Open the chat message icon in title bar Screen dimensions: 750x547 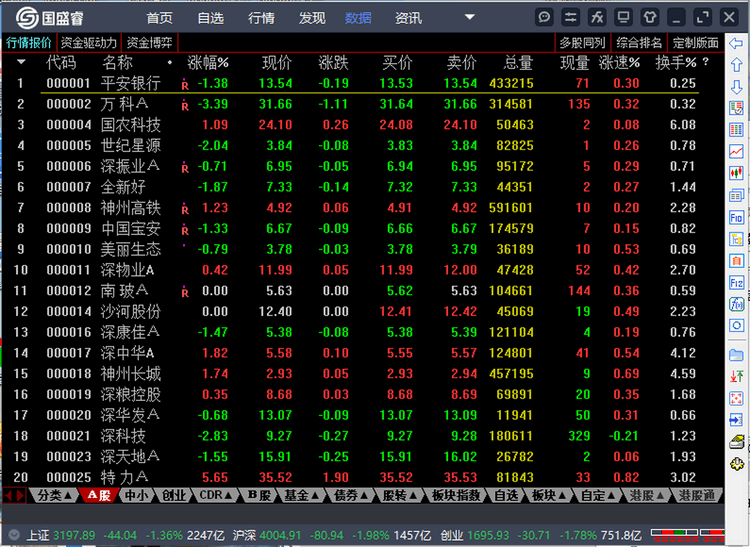coord(544,18)
